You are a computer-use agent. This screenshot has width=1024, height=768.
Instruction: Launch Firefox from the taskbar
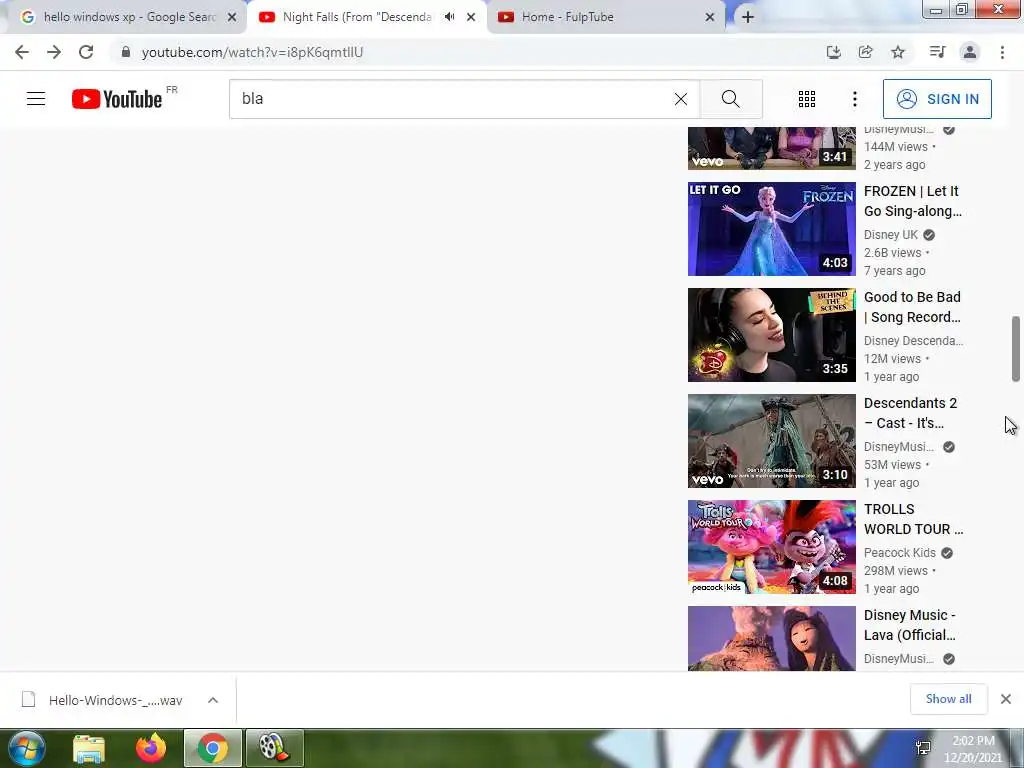[151, 748]
